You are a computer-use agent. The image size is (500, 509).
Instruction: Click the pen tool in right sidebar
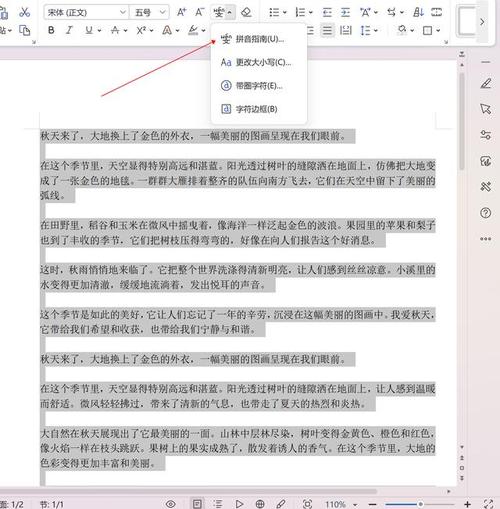tap(486, 83)
